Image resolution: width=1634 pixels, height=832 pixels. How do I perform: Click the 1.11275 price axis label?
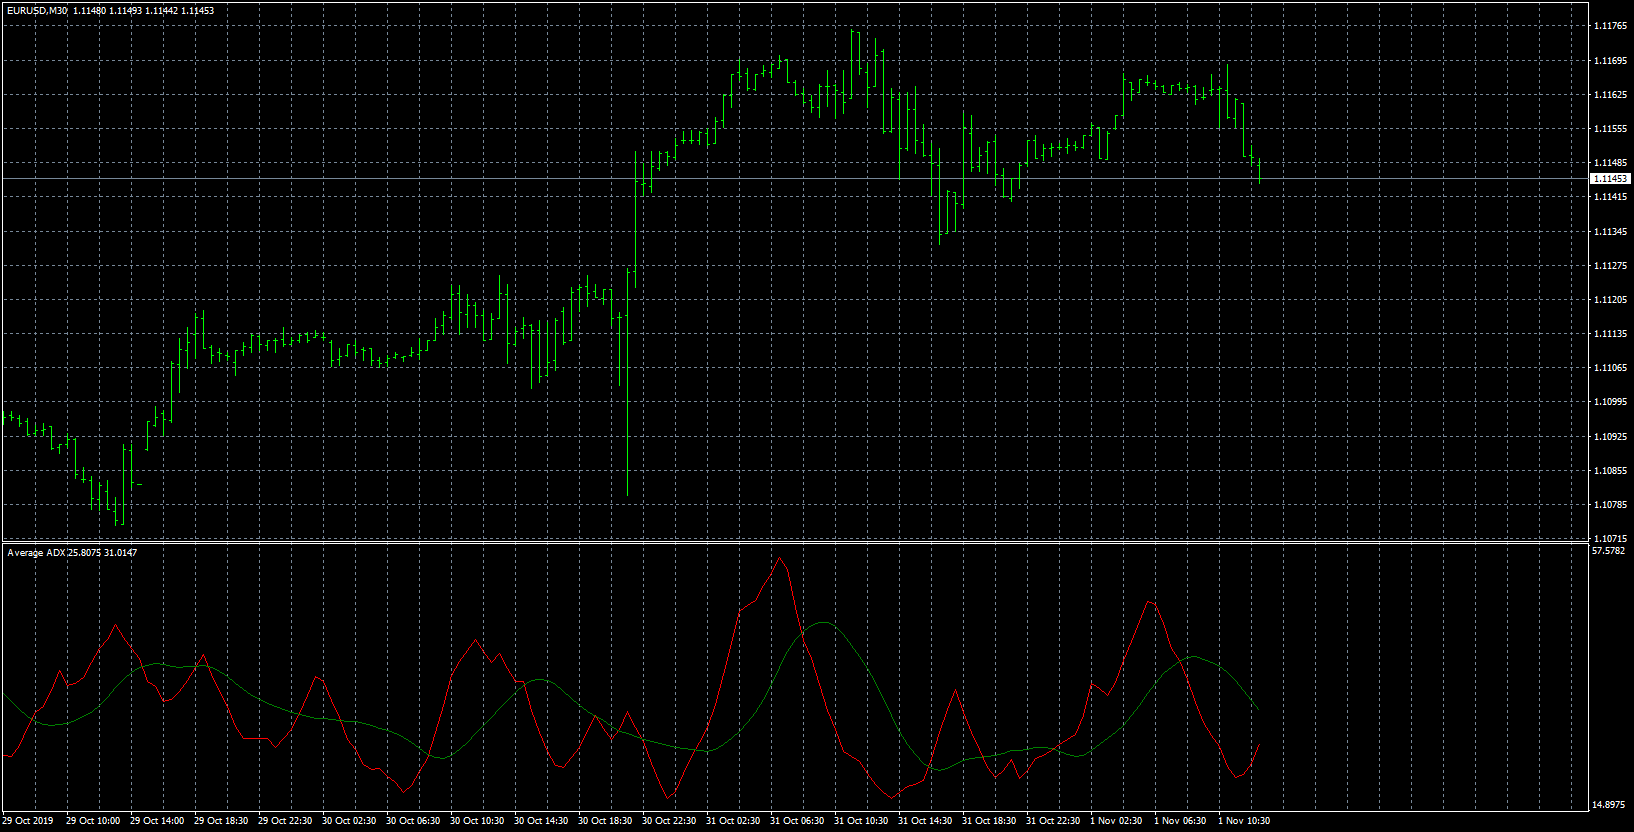click(1610, 266)
